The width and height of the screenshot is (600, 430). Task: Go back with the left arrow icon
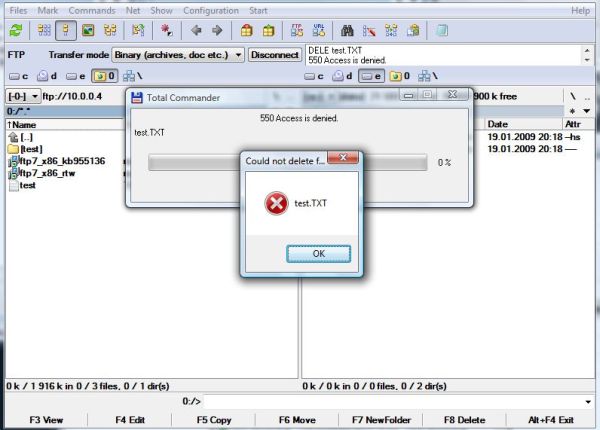click(196, 30)
